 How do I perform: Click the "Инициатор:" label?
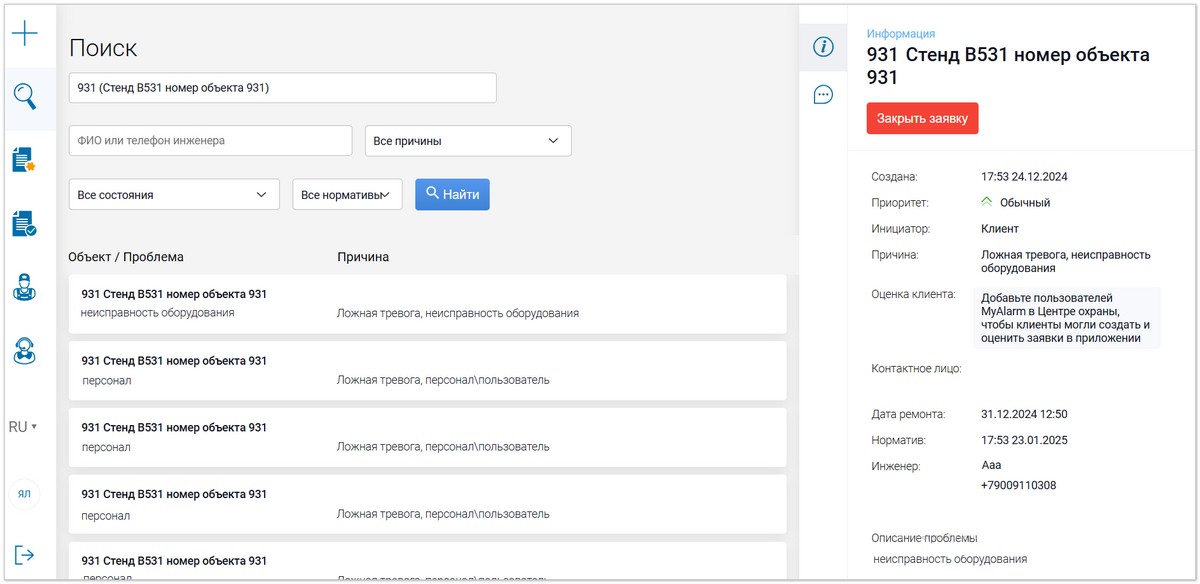(x=901, y=229)
